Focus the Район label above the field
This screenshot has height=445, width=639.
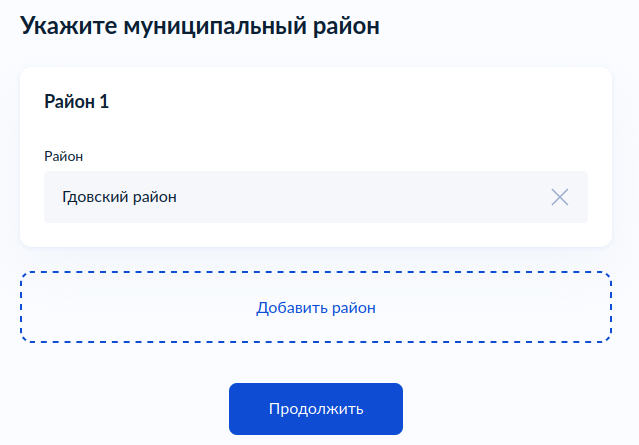click(x=64, y=156)
